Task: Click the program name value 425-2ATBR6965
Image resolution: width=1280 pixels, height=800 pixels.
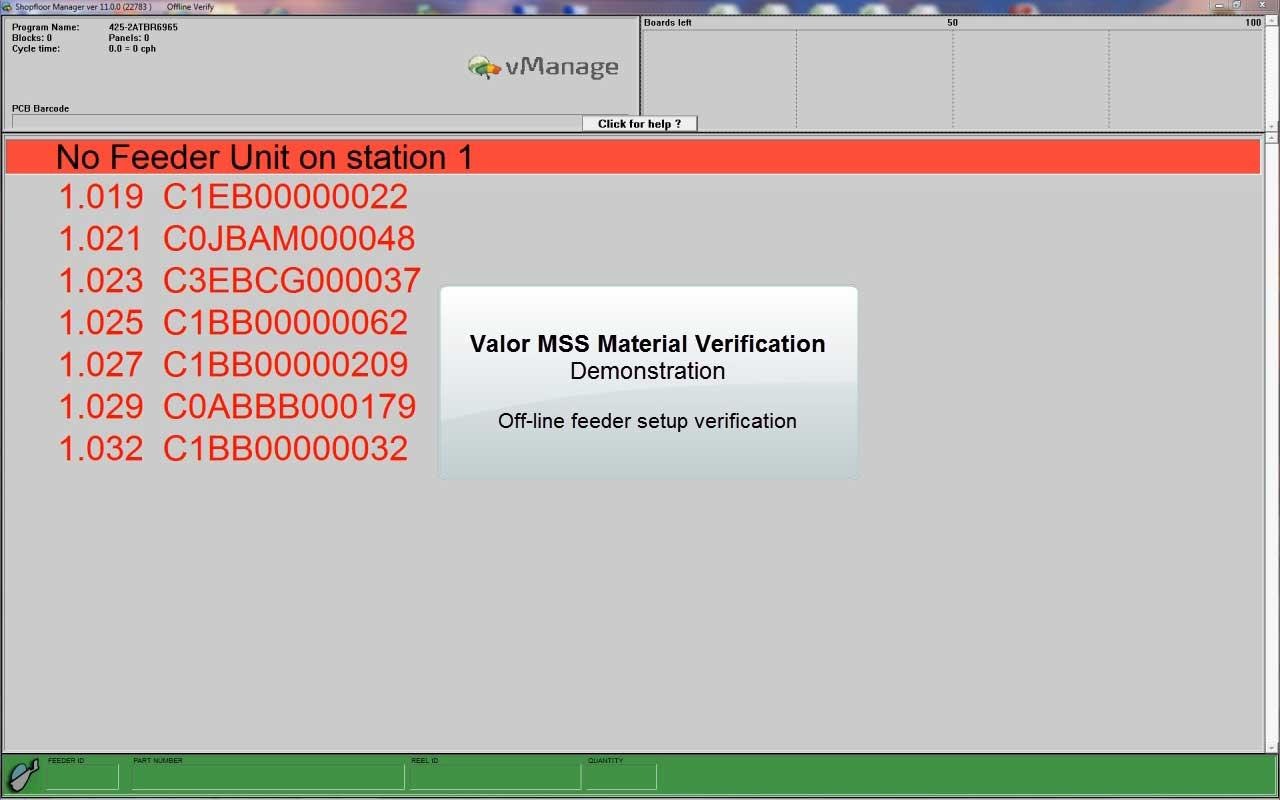Action: (143, 27)
